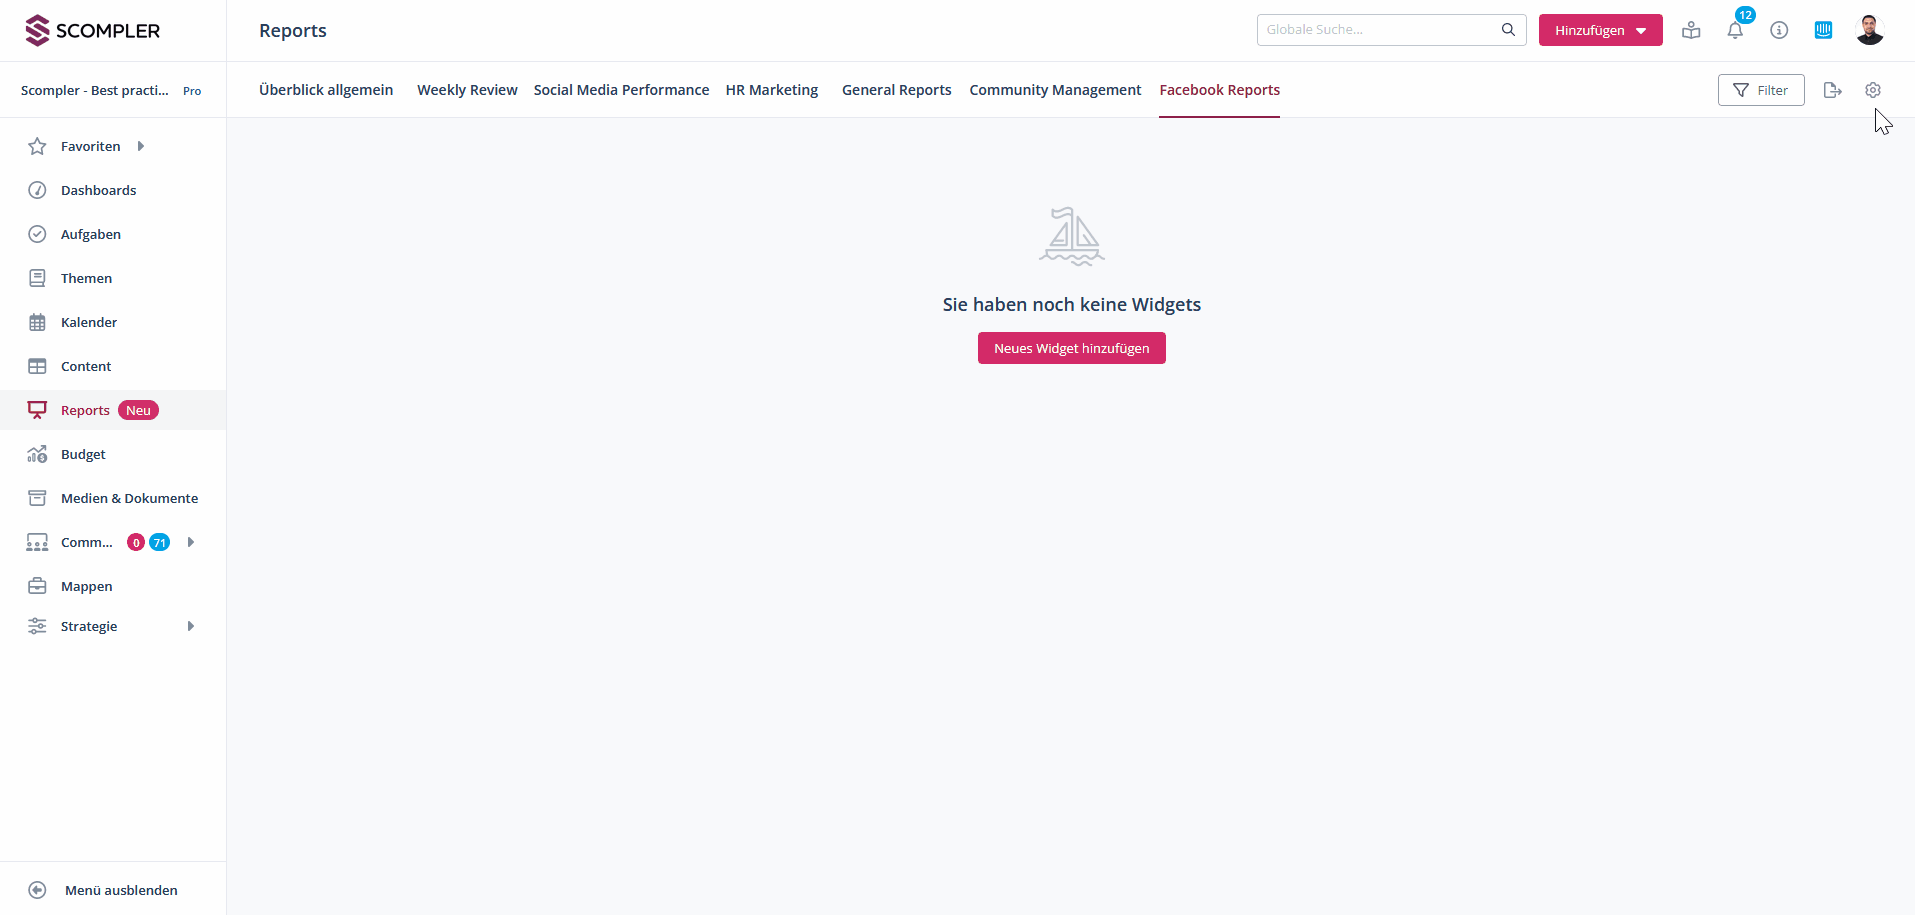
Task: Open report settings gear icon
Action: point(1873,90)
